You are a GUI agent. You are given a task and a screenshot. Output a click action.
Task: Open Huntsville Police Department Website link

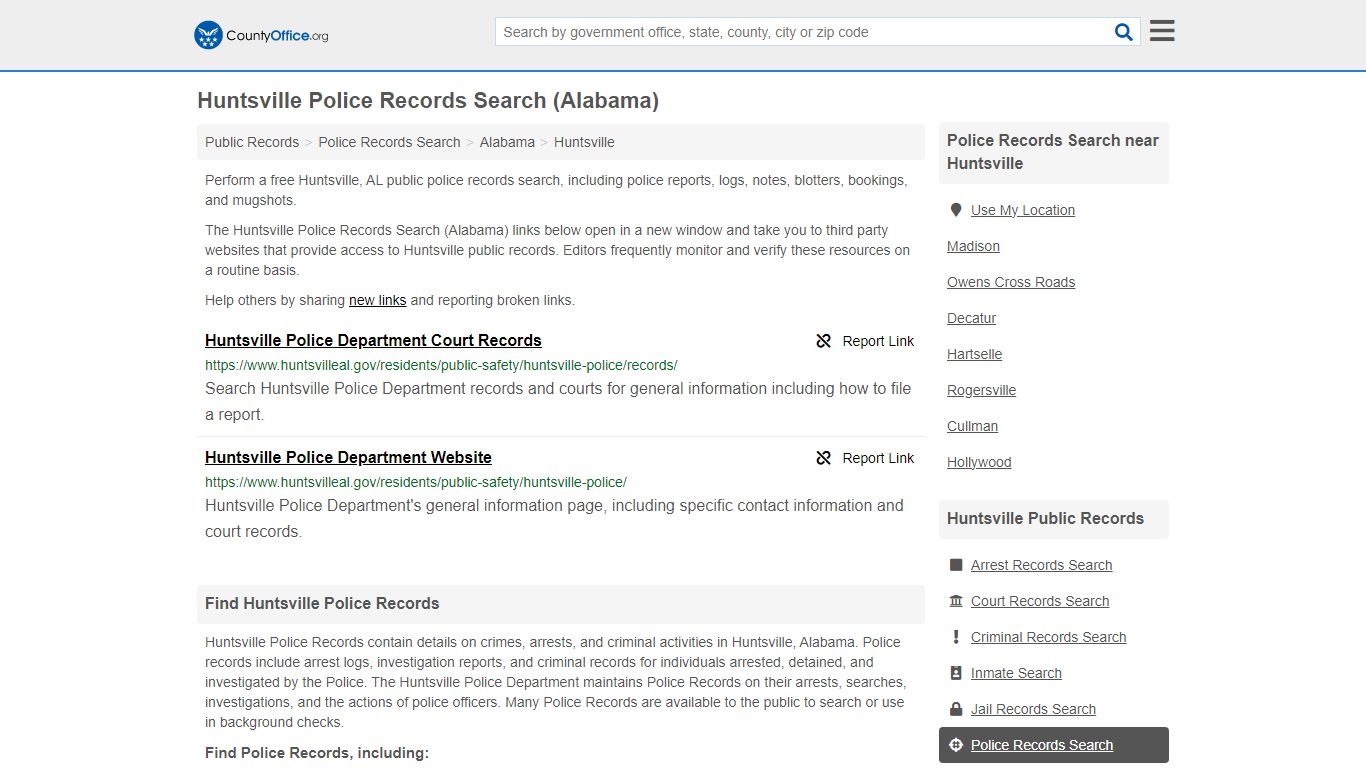pos(348,457)
